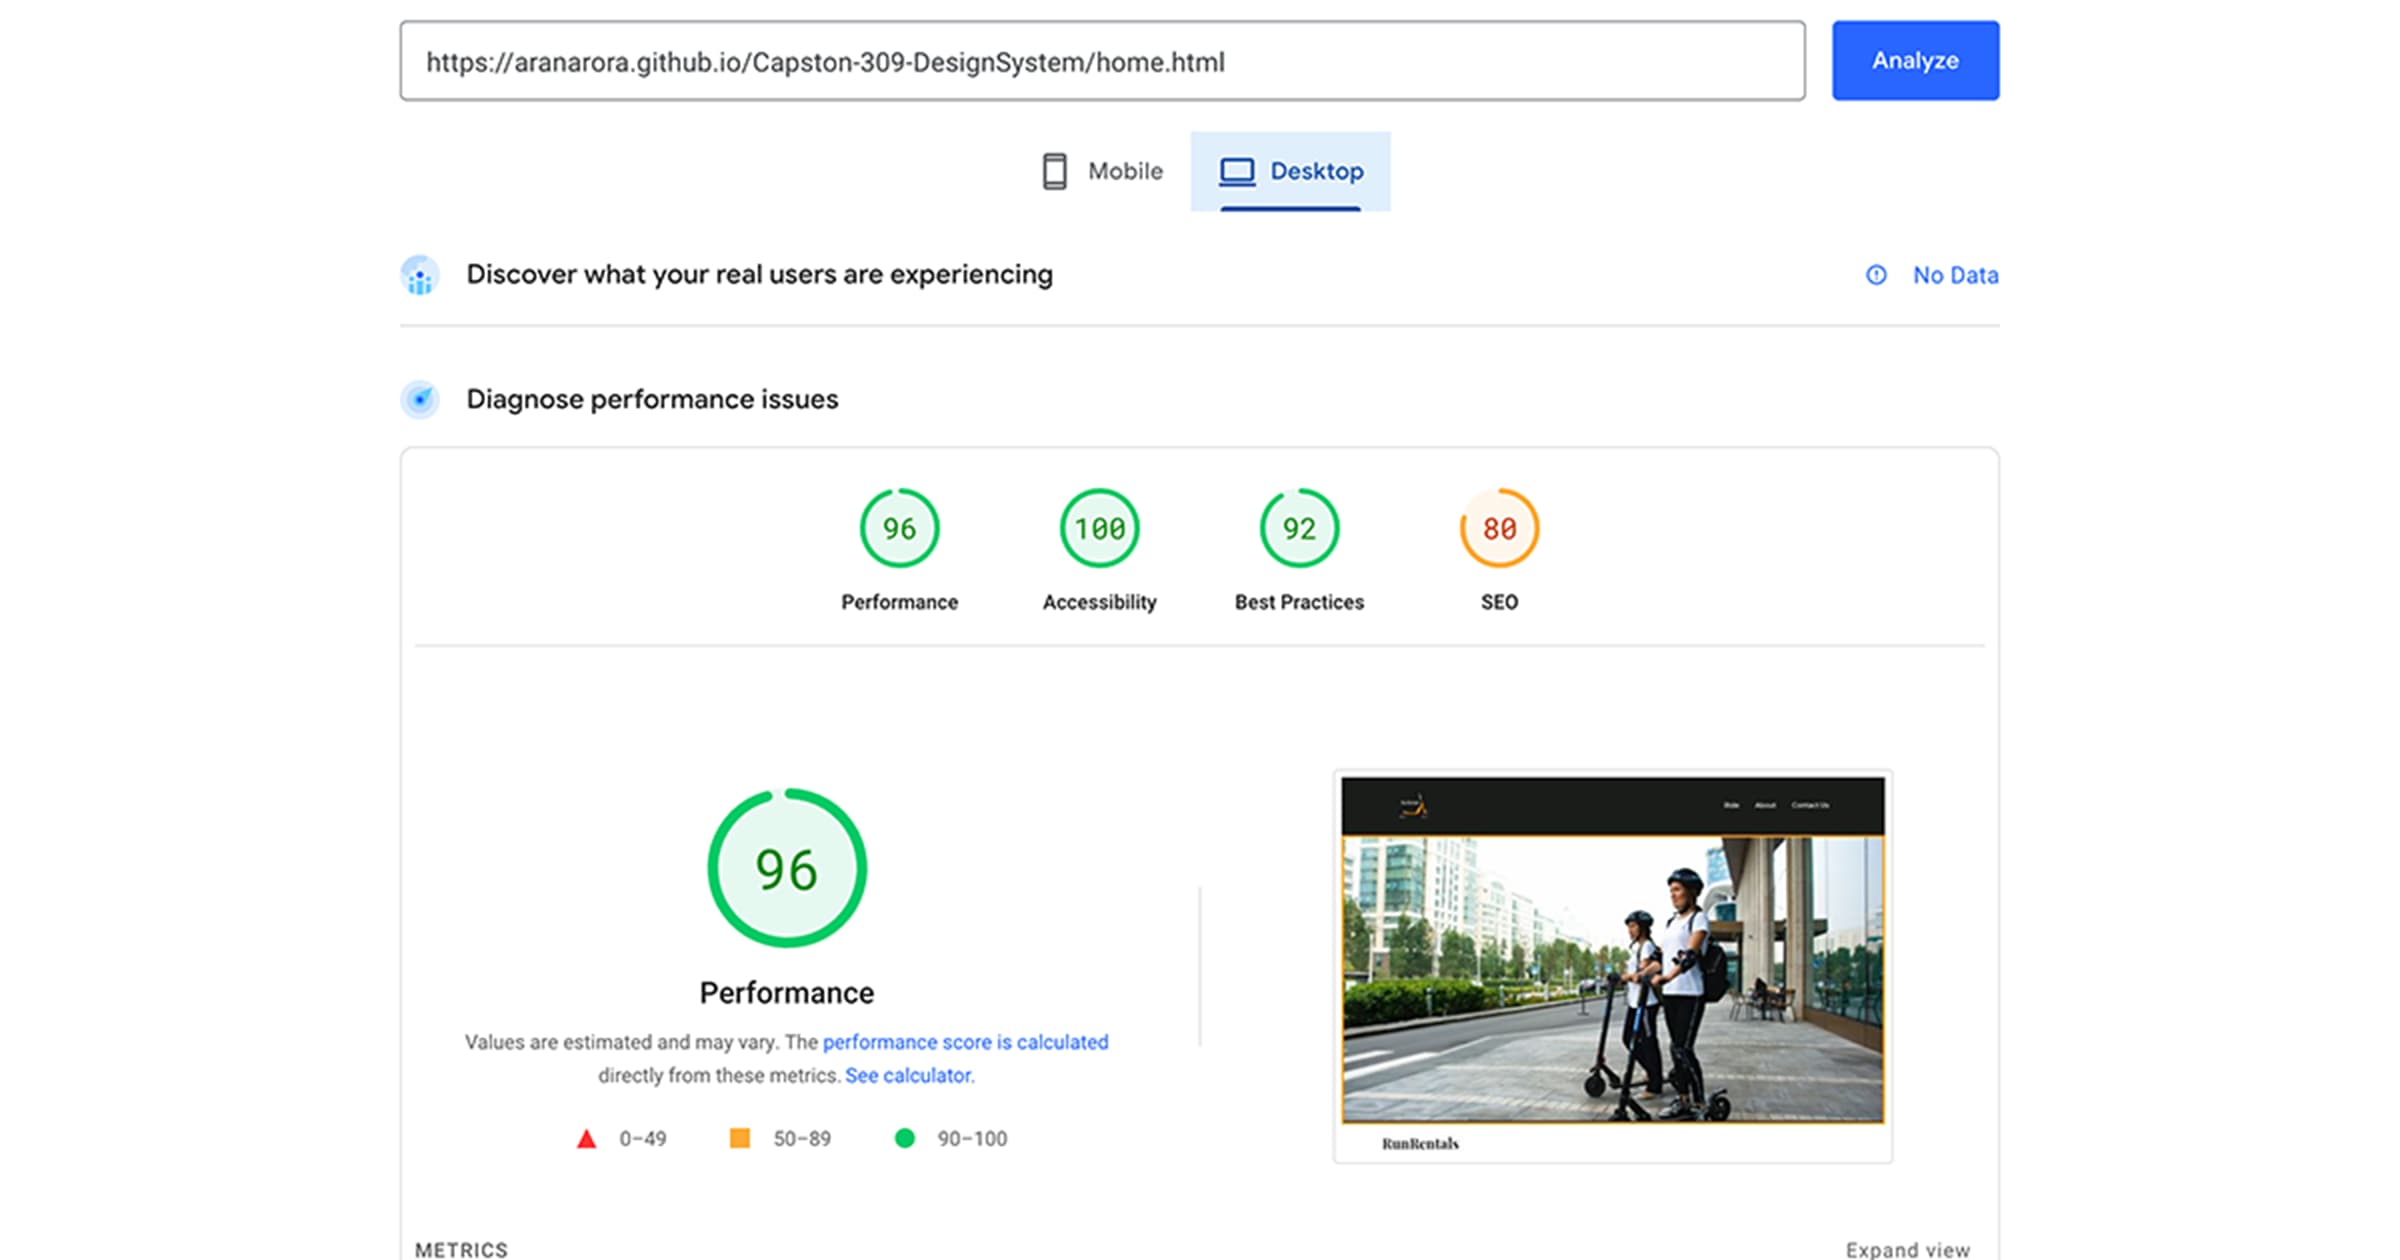The height and width of the screenshot is (1260, 2400).
Task: Open 'performance score is calculated' link
Action: (965, 1042)
